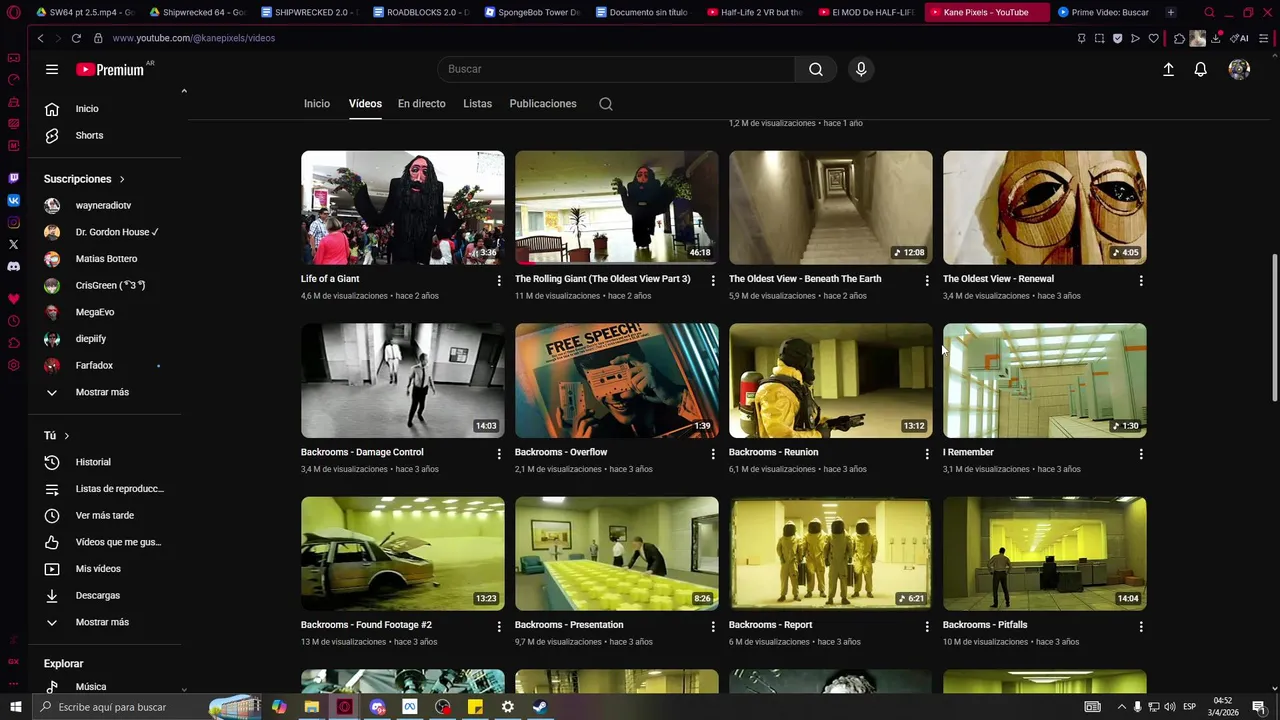Open options for I Remember video
This screenshot has width=1280, height=720.
pyautogui.click(x=1141, y=454)
